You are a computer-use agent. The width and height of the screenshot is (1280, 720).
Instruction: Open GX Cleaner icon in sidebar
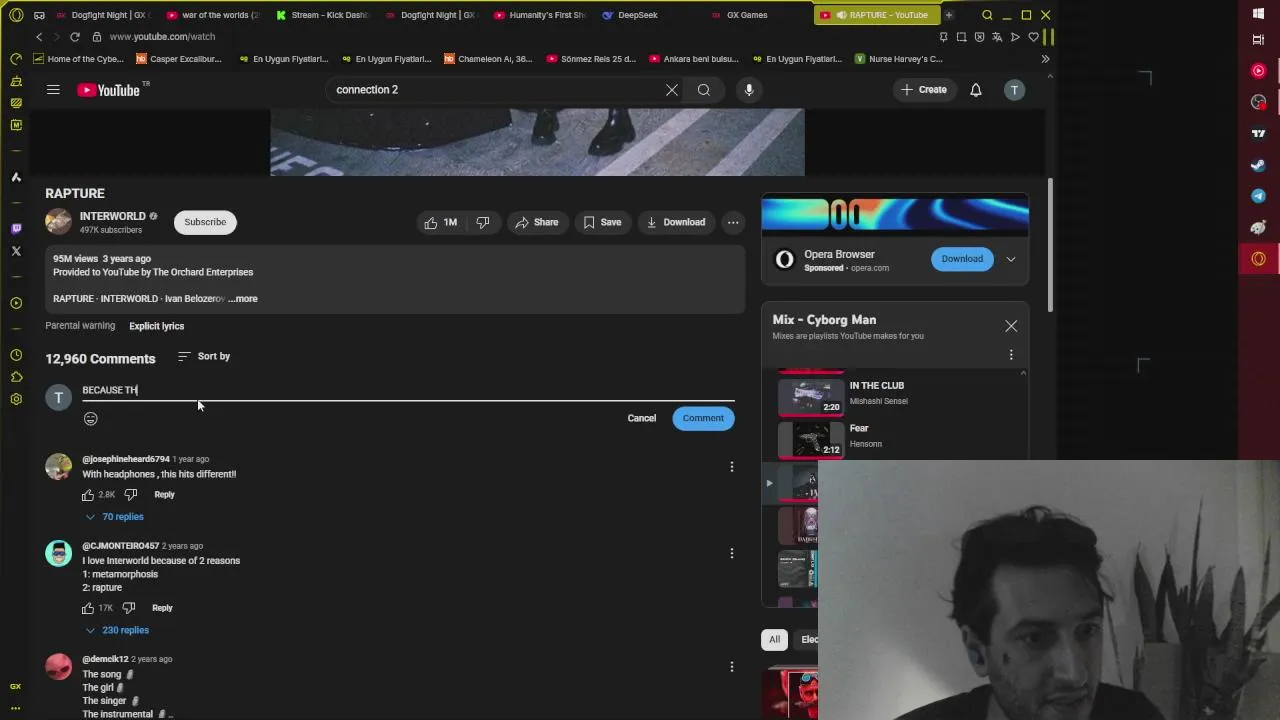click(x=16, y=81)
